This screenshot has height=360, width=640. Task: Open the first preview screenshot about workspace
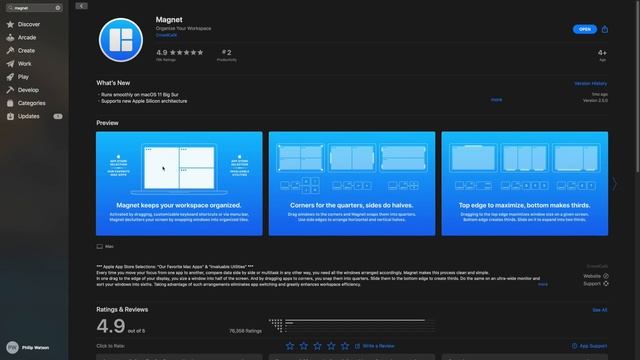(179, 183)
